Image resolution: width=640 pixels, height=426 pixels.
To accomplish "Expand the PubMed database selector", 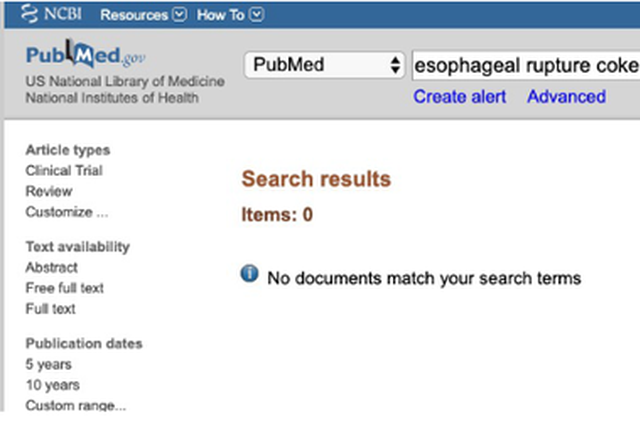I will point(324,66).
